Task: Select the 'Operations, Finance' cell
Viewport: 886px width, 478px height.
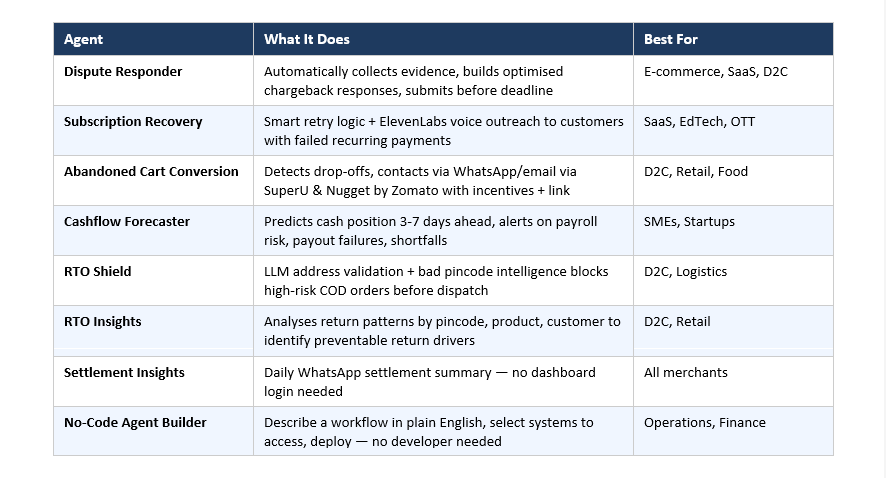Action: click(705, 423)
